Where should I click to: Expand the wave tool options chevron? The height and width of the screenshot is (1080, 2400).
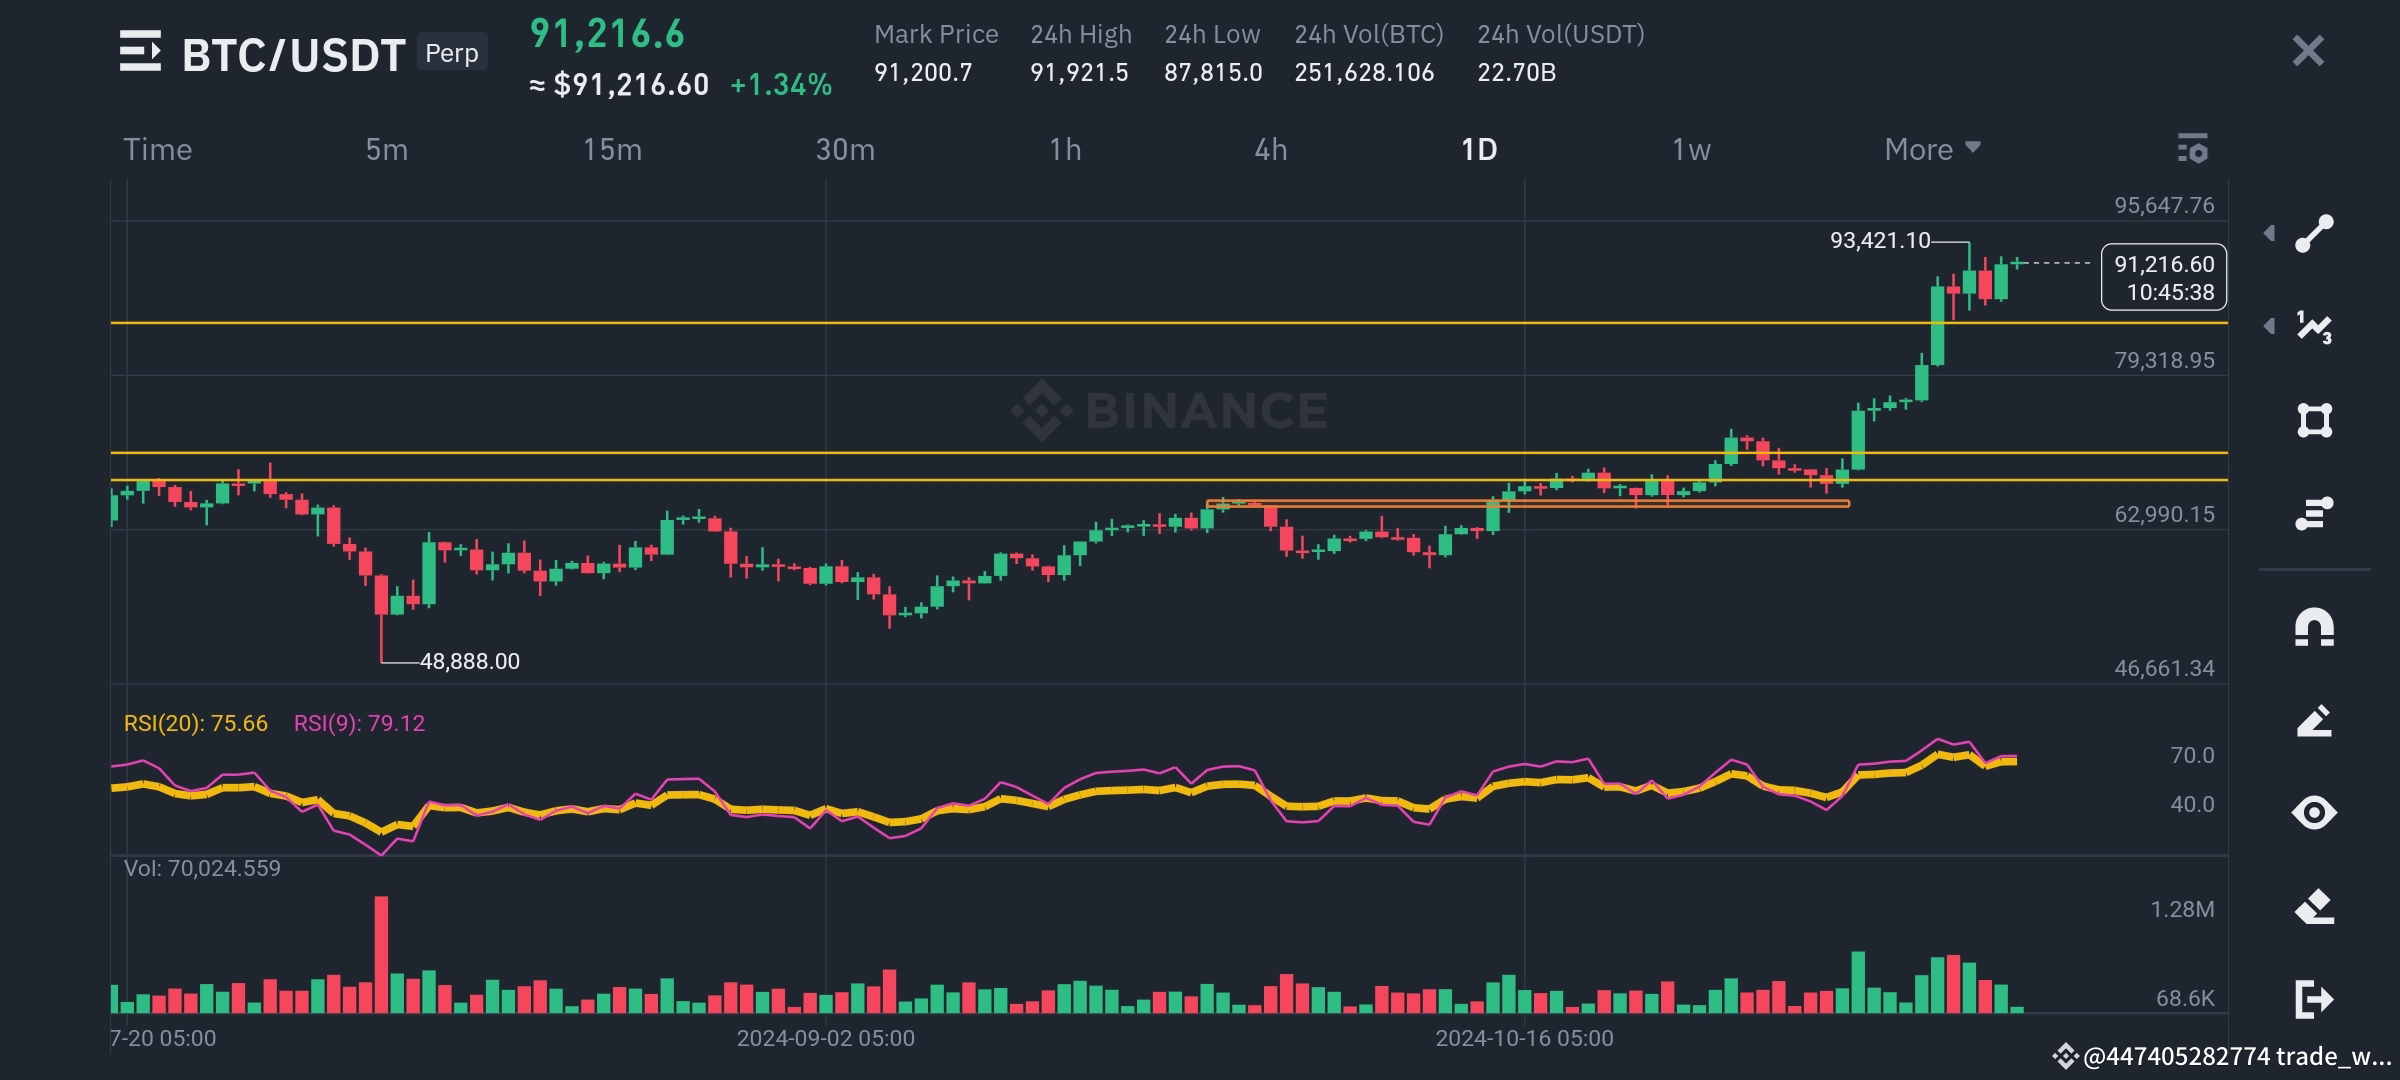click(2271, 324)
